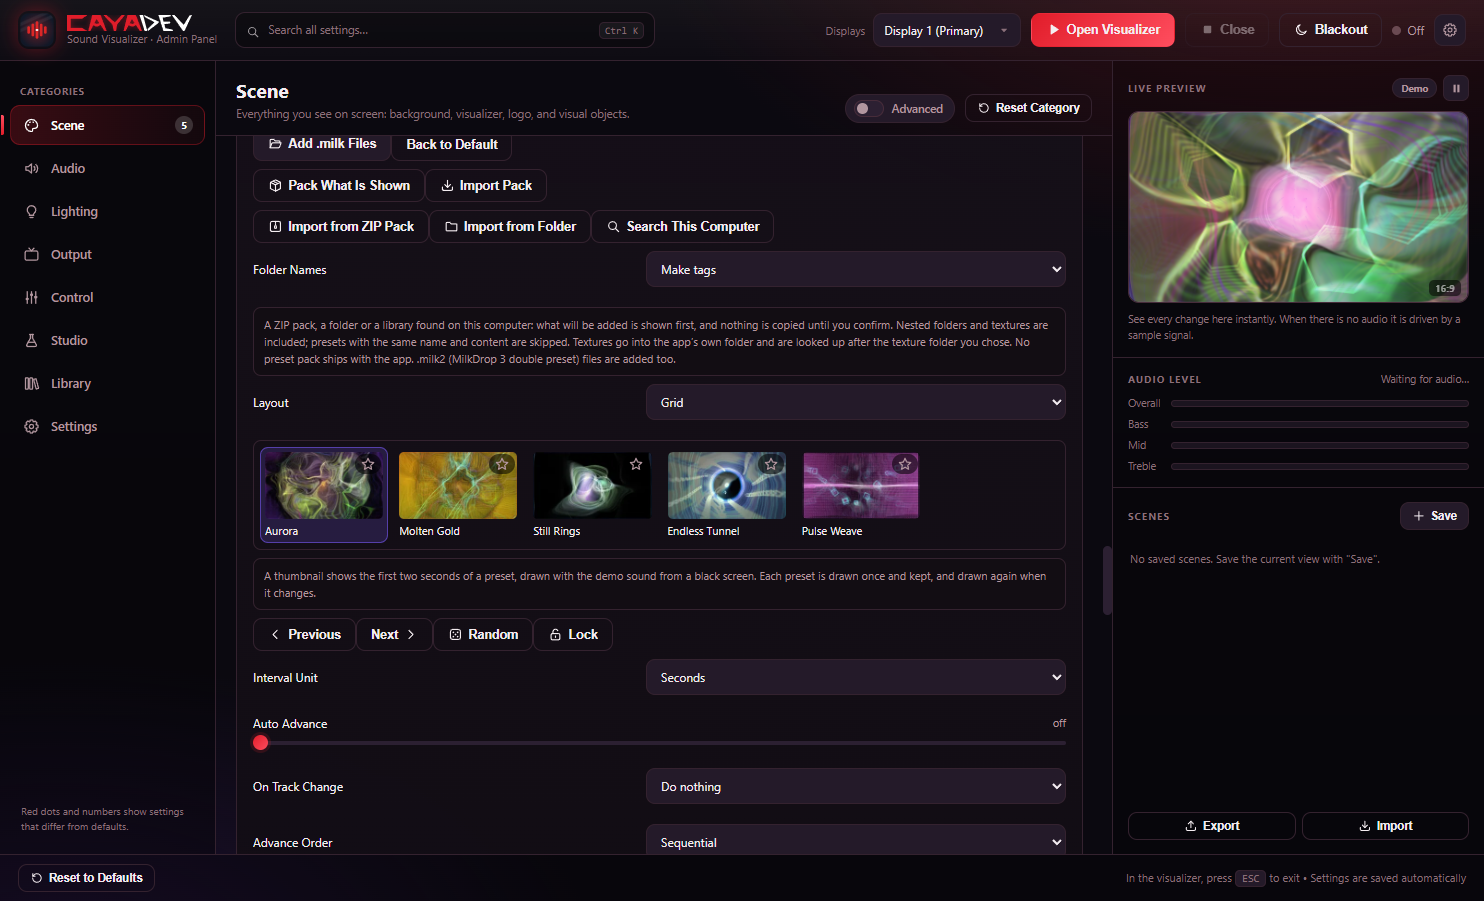Click Reset to Defaults
The height and width of the screenshot is (901, 1484).
(x=86, y=878)
